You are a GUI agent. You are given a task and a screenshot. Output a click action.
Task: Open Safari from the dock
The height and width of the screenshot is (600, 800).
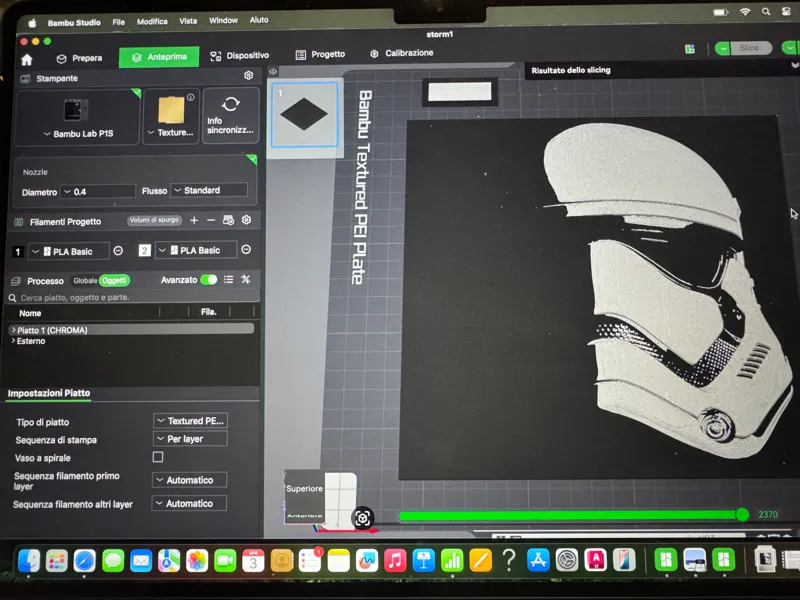[84, 561]
